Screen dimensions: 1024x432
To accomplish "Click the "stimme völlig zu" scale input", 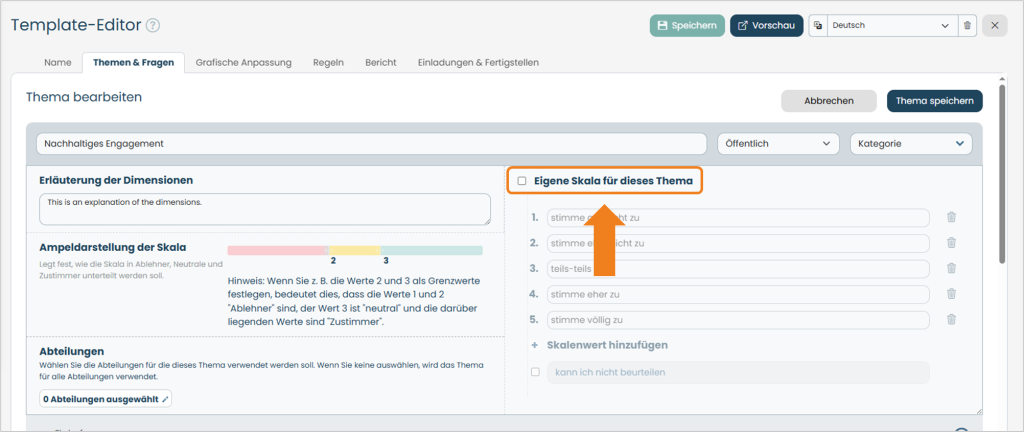I will tap(738, 320).
